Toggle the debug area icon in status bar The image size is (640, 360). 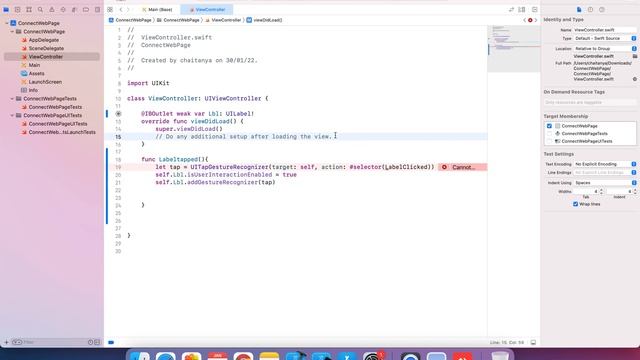(533, 342)
